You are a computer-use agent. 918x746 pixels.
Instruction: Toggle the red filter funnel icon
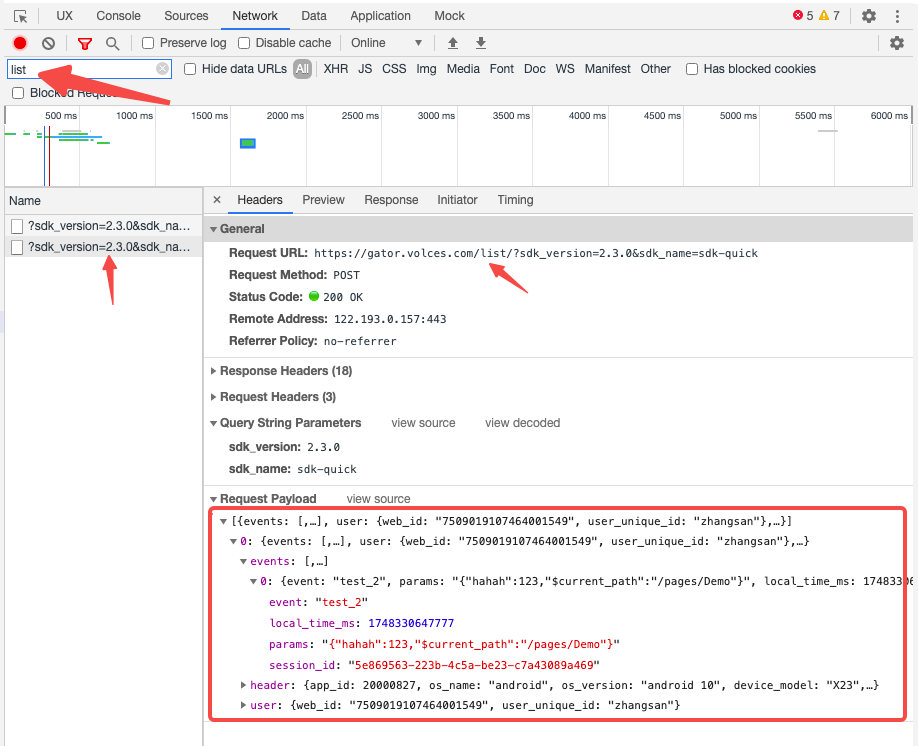coord(85,43)
